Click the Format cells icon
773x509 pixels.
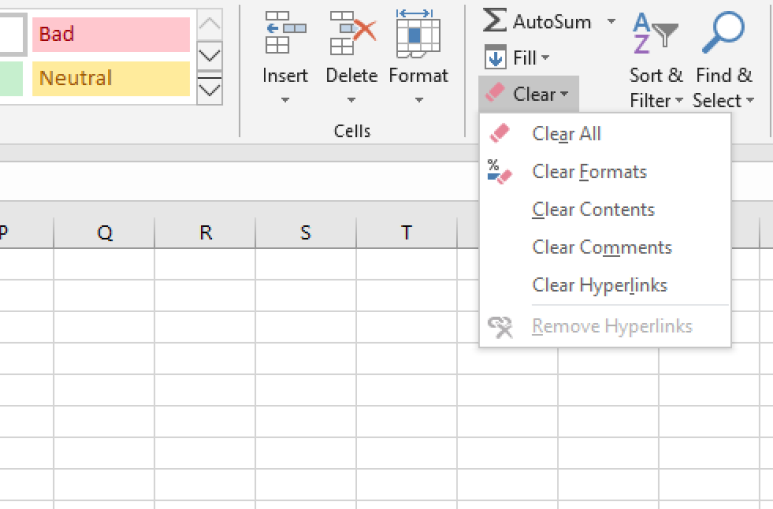click(418, 33)
